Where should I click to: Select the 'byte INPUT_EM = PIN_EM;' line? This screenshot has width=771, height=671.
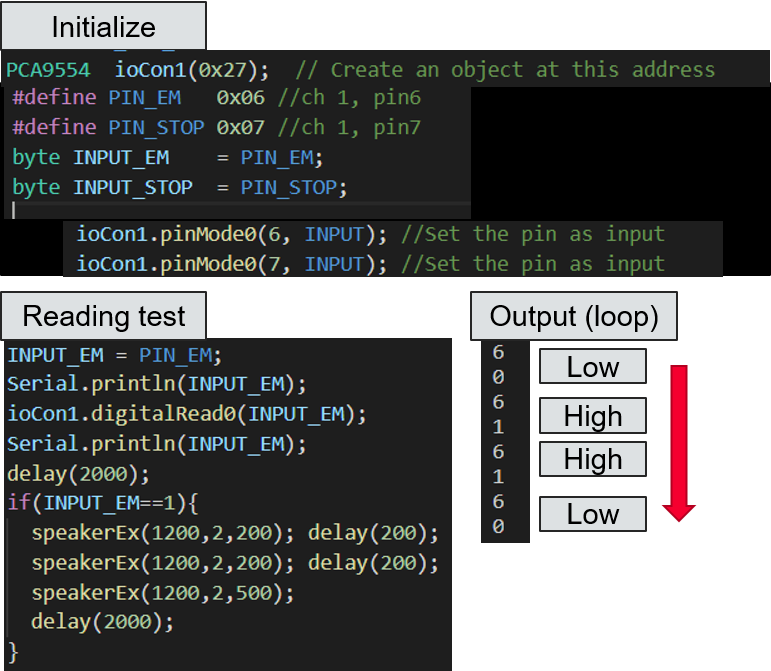pos(168,158)
